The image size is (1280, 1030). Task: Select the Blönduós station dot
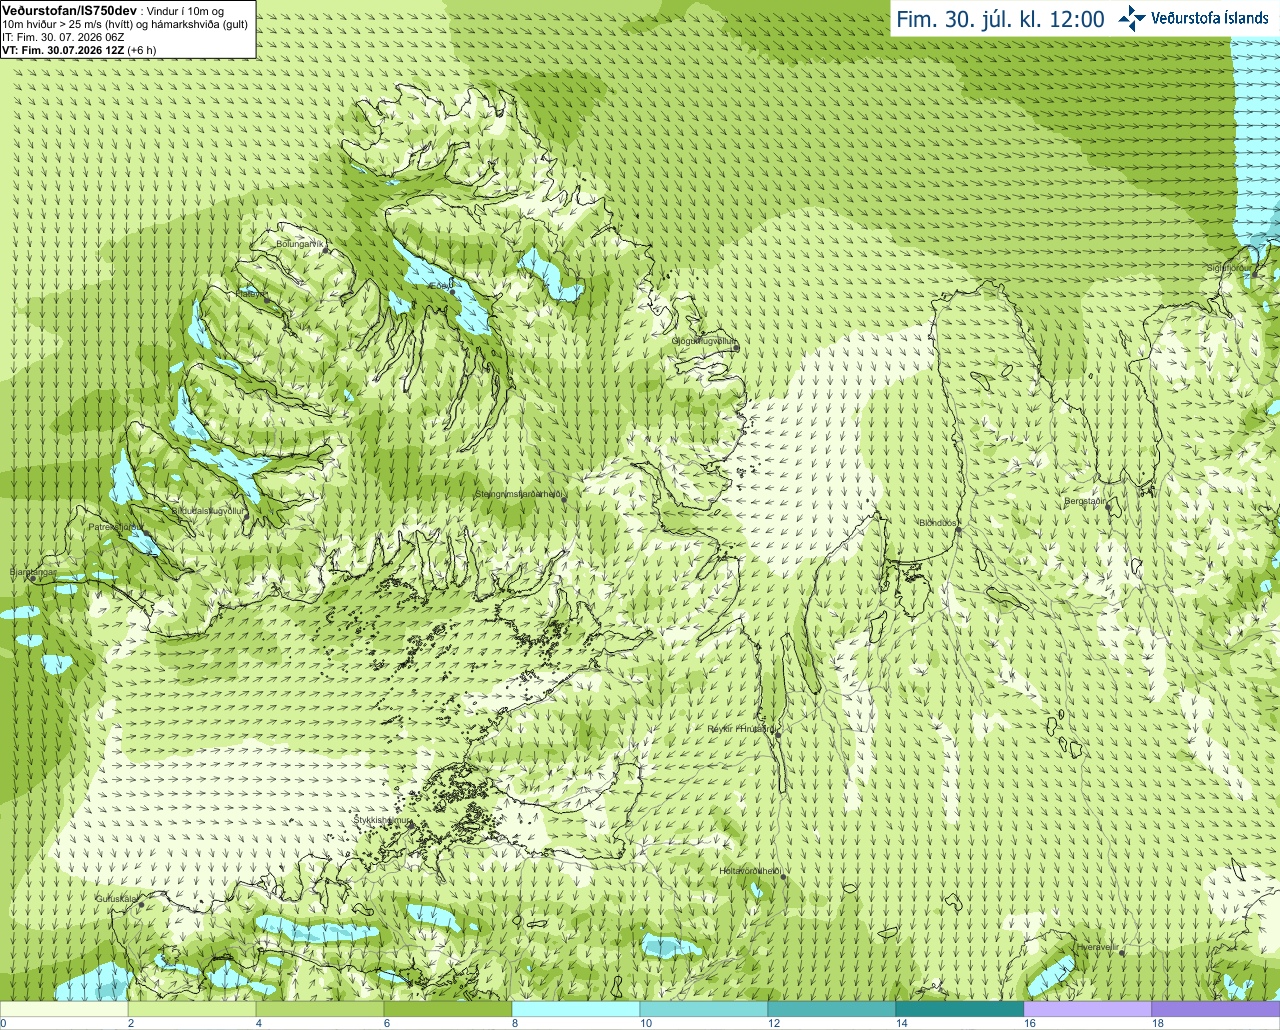tap(958, 531)
